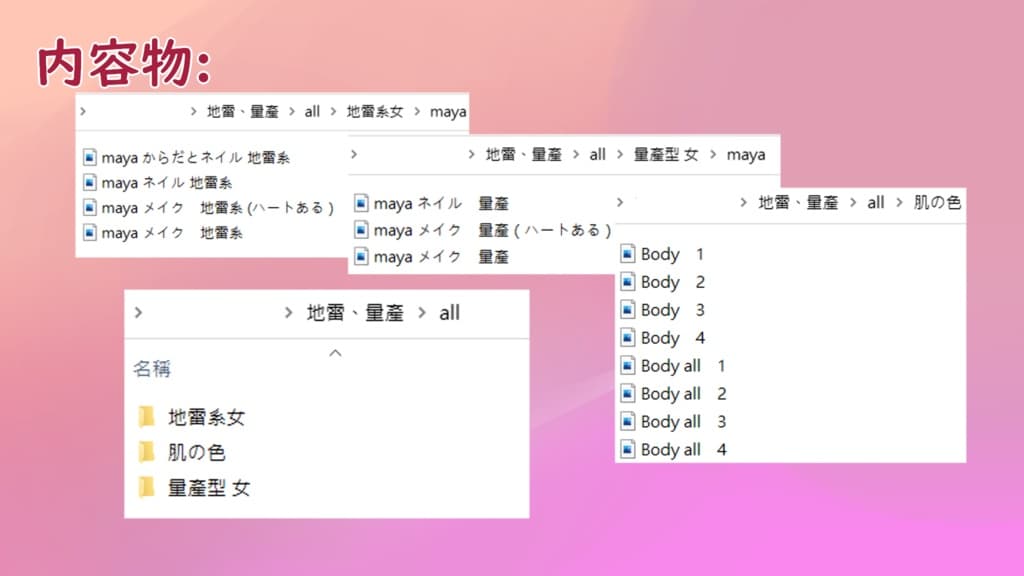Image resolution: width=1024 pixels, height=576 pixels.
Task: Select the maya メイク 量産 file icon
Action: pos(360,257)
